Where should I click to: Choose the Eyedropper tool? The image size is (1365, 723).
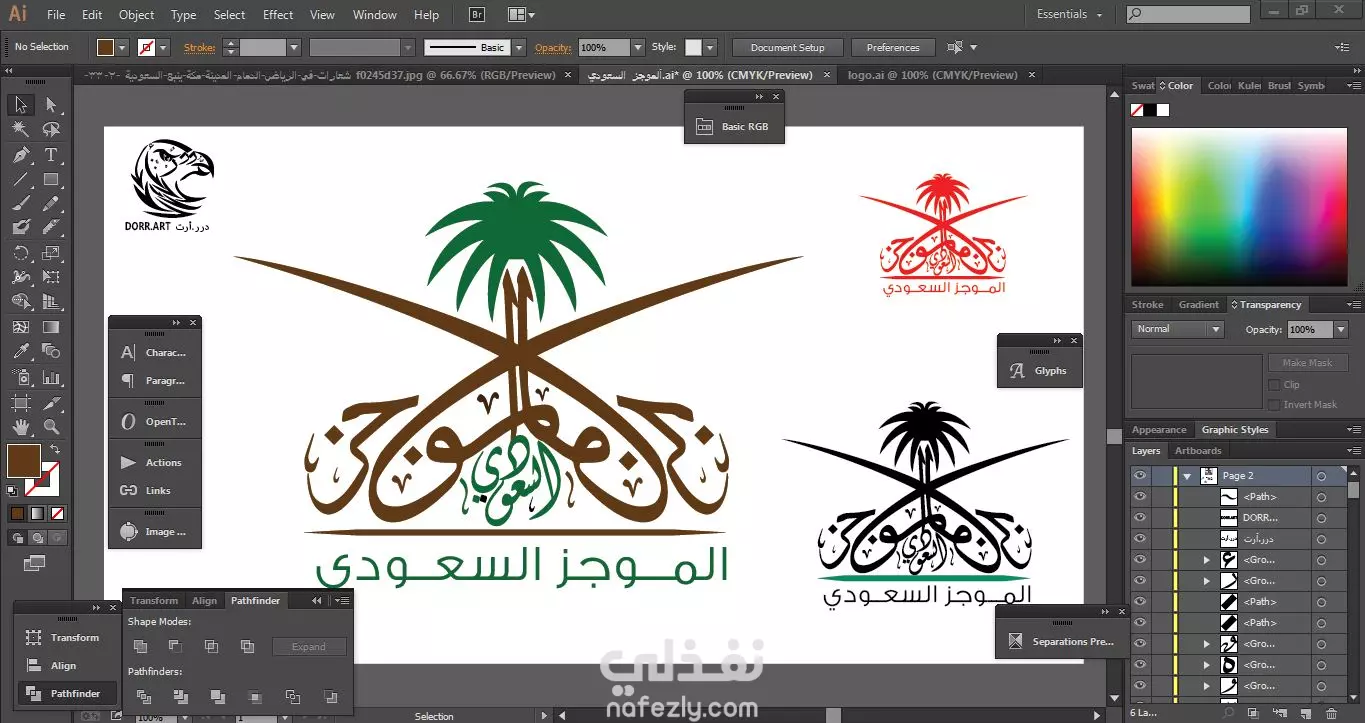21,351
